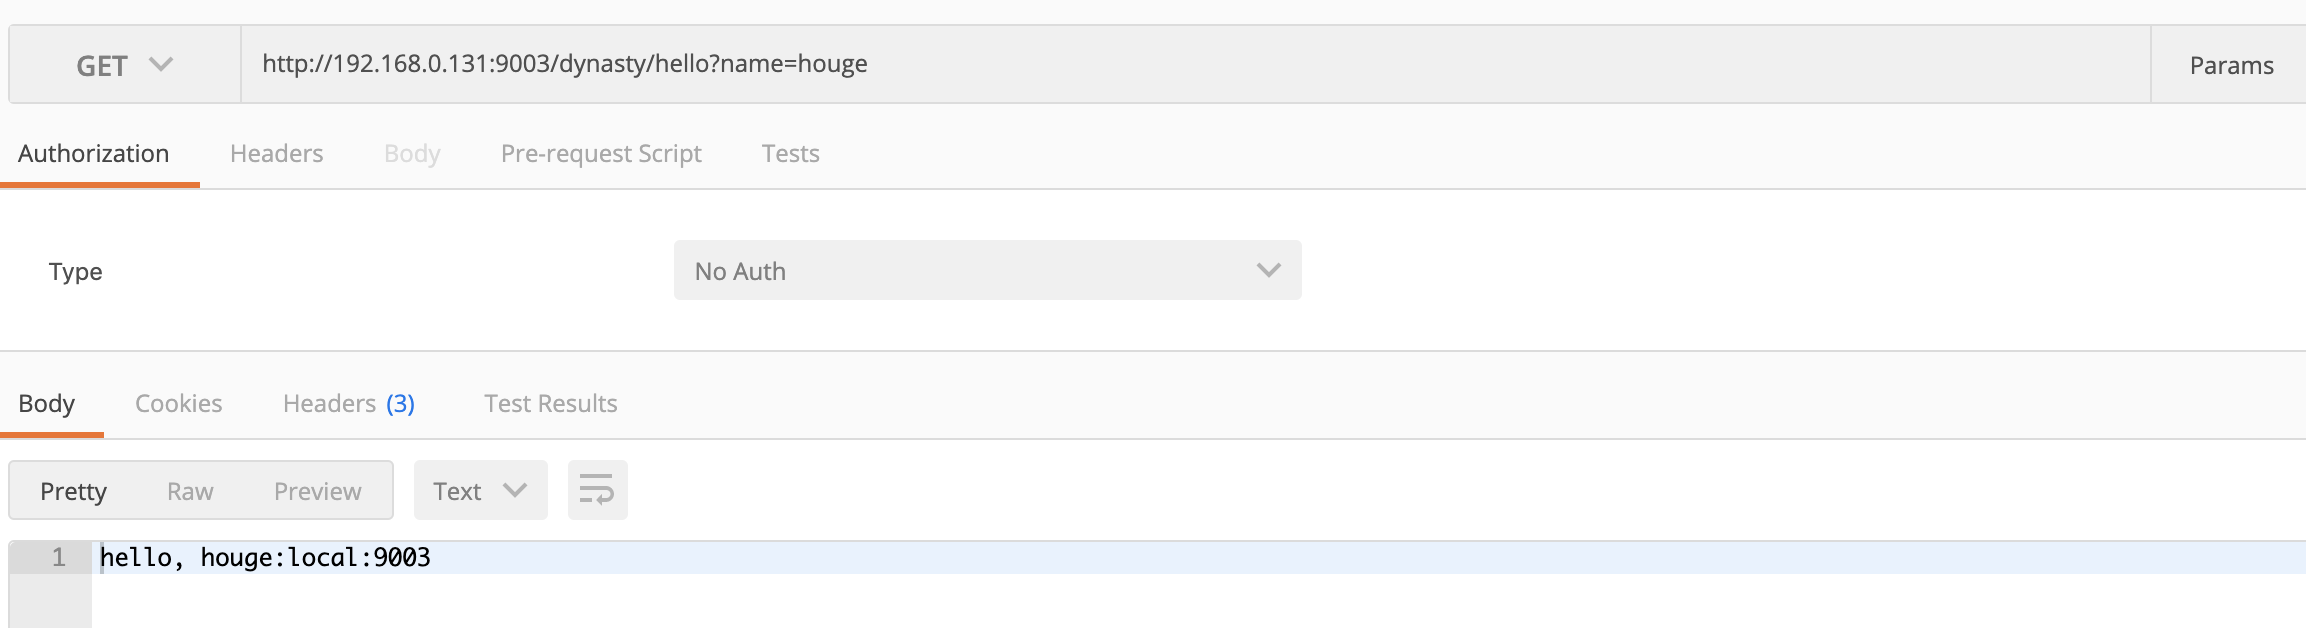Viewport: 2306px width, 628px height.
Task: Click the response text line
Action: coord(265,557)
